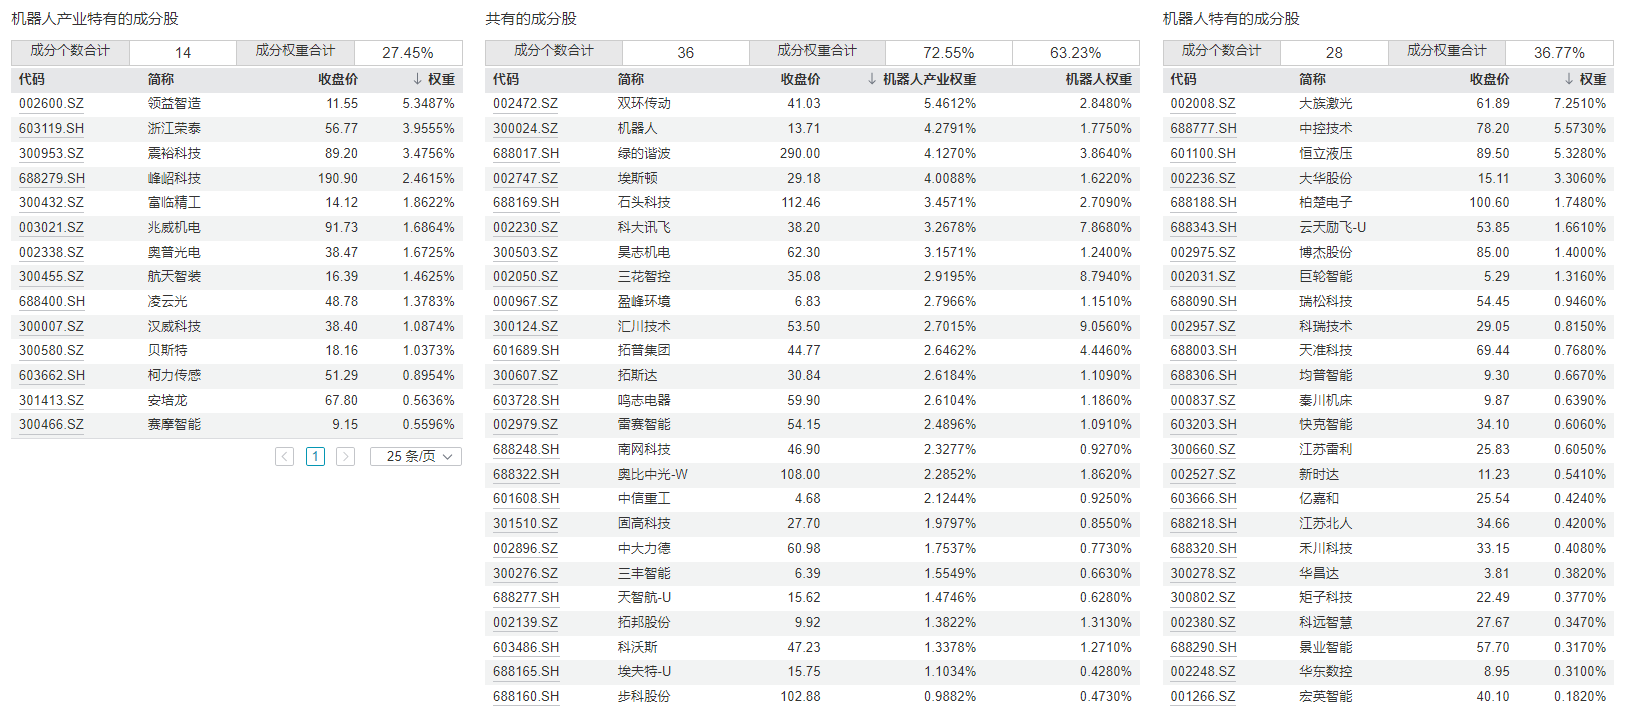Select page 1 in pagination

(315, 456)
